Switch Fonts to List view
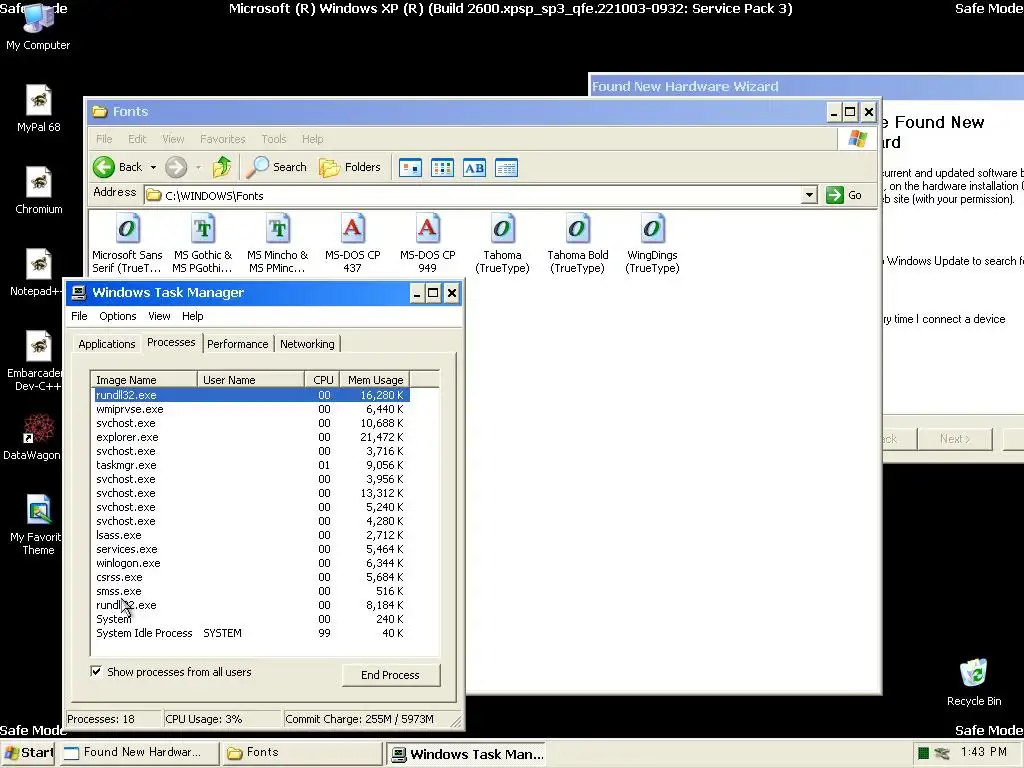This screenshot has width=1024, height=768. (442, 168)
